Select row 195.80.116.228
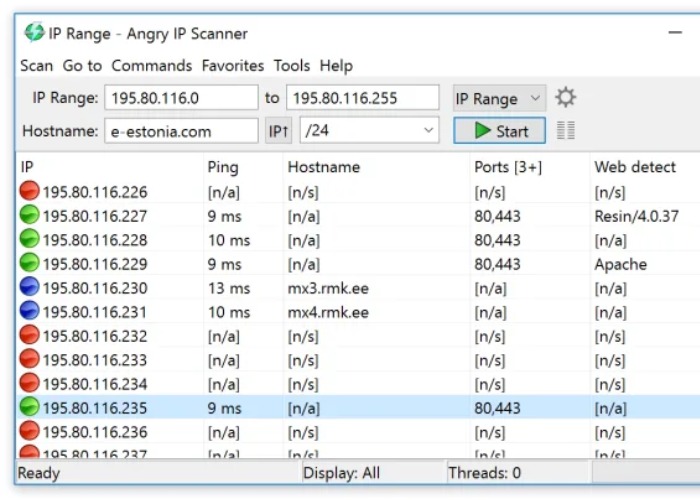The width and height of the screenshot is (700, 500). [x=357, y=240]
